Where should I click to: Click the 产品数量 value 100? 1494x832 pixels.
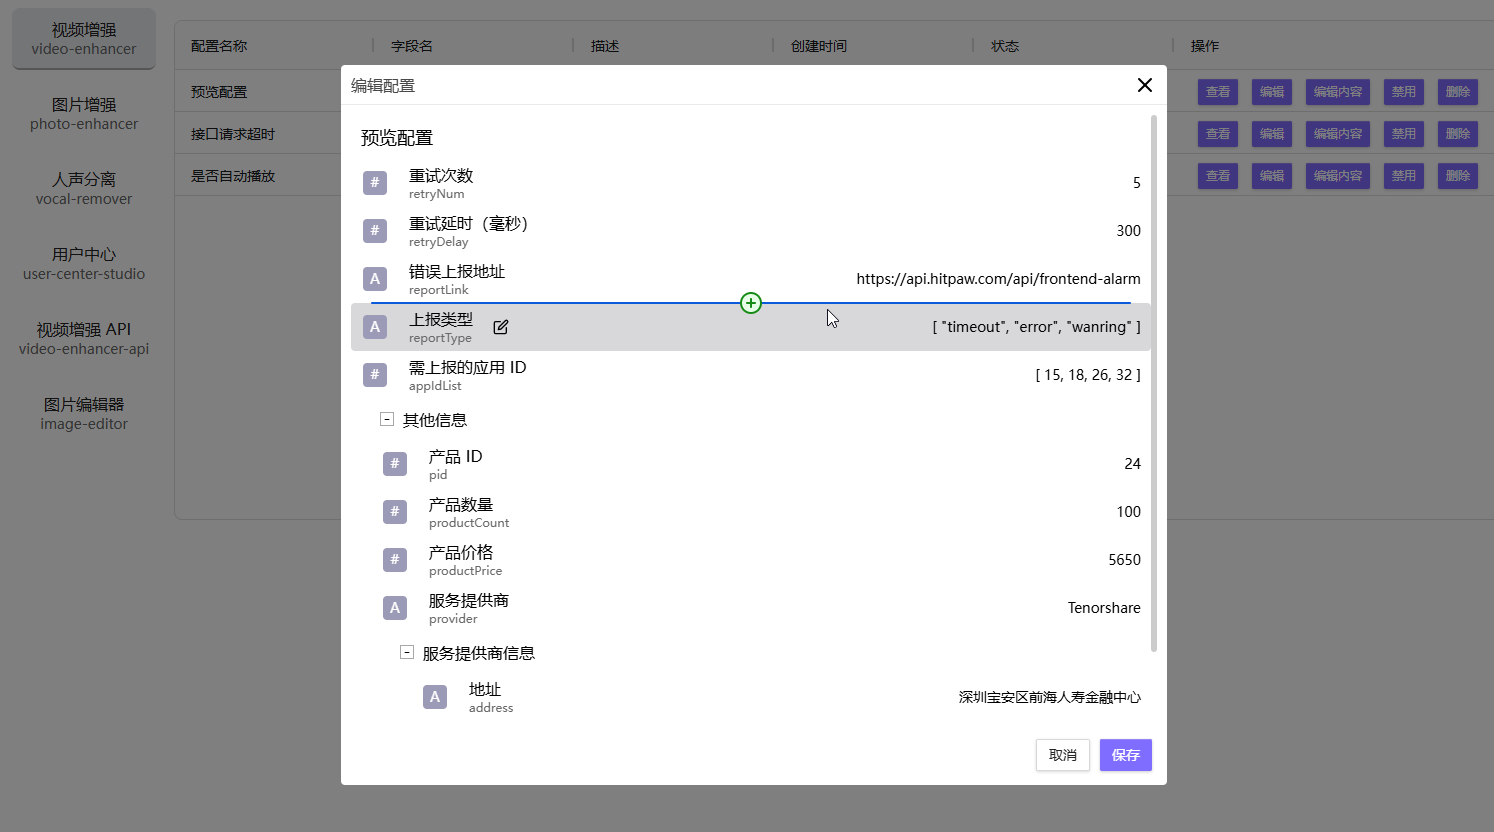tap(1128, 512)
